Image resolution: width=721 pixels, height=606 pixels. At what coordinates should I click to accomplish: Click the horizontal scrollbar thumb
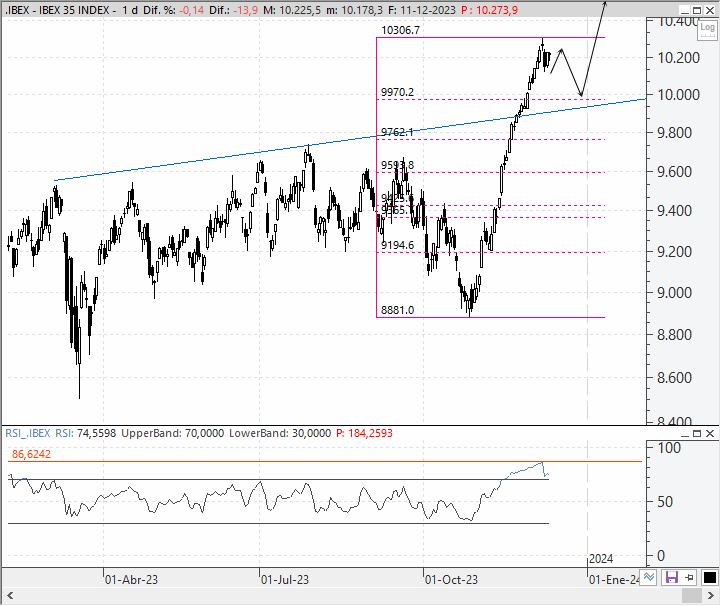click(691, 596)
